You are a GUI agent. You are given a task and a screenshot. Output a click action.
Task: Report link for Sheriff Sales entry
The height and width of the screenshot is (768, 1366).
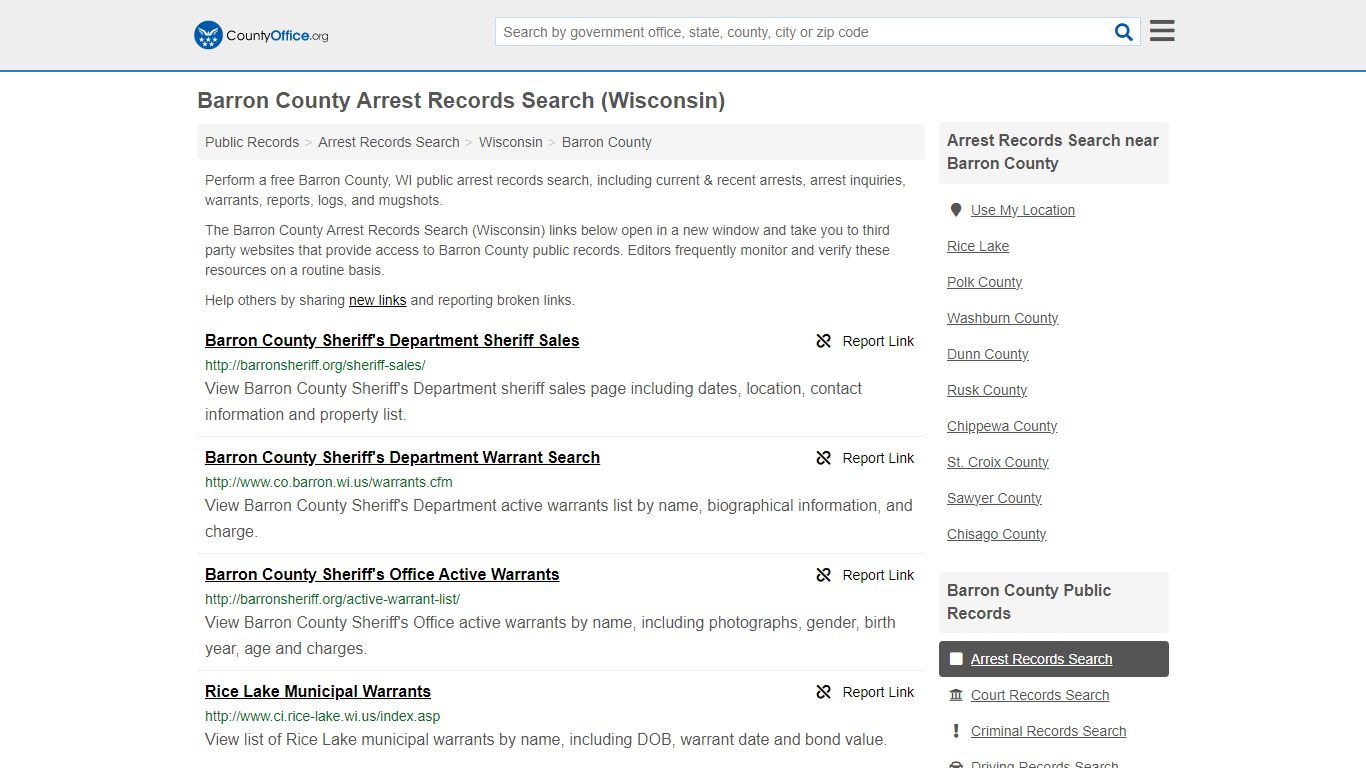pyautogui.click(x=865, y=341)
